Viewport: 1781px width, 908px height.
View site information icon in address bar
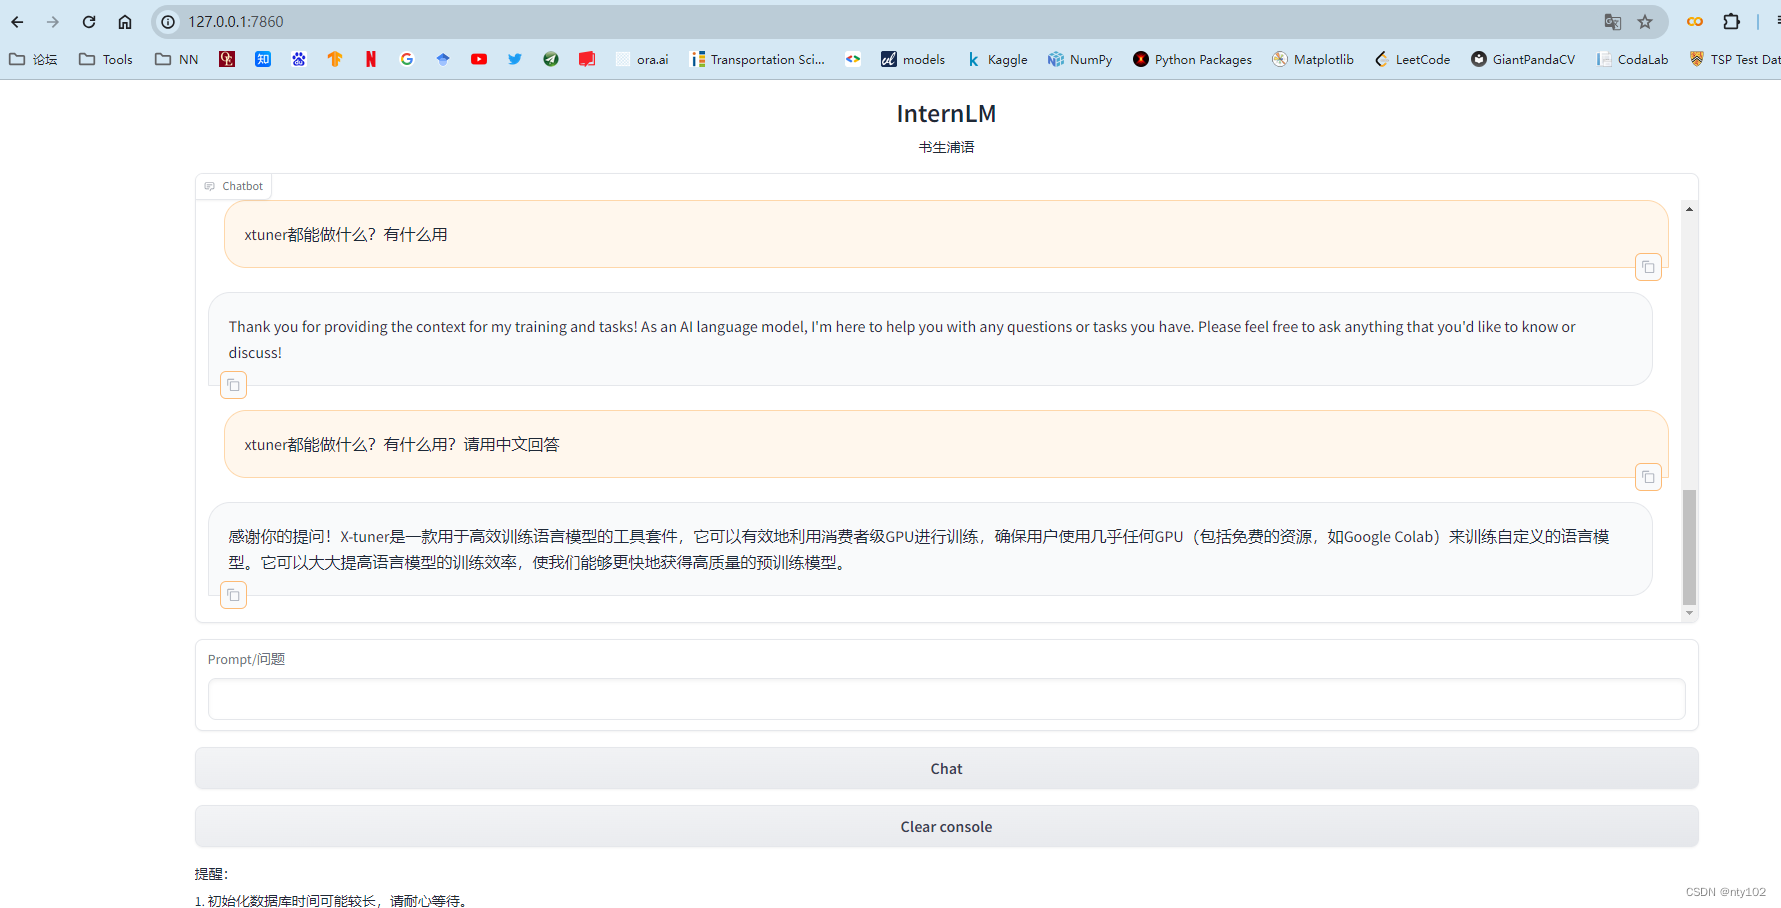168,22
